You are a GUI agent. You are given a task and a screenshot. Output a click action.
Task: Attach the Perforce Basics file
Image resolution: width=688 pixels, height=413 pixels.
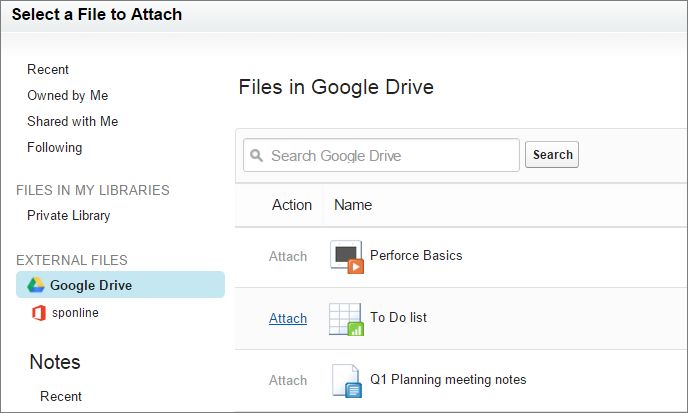(x=288, y=256)
